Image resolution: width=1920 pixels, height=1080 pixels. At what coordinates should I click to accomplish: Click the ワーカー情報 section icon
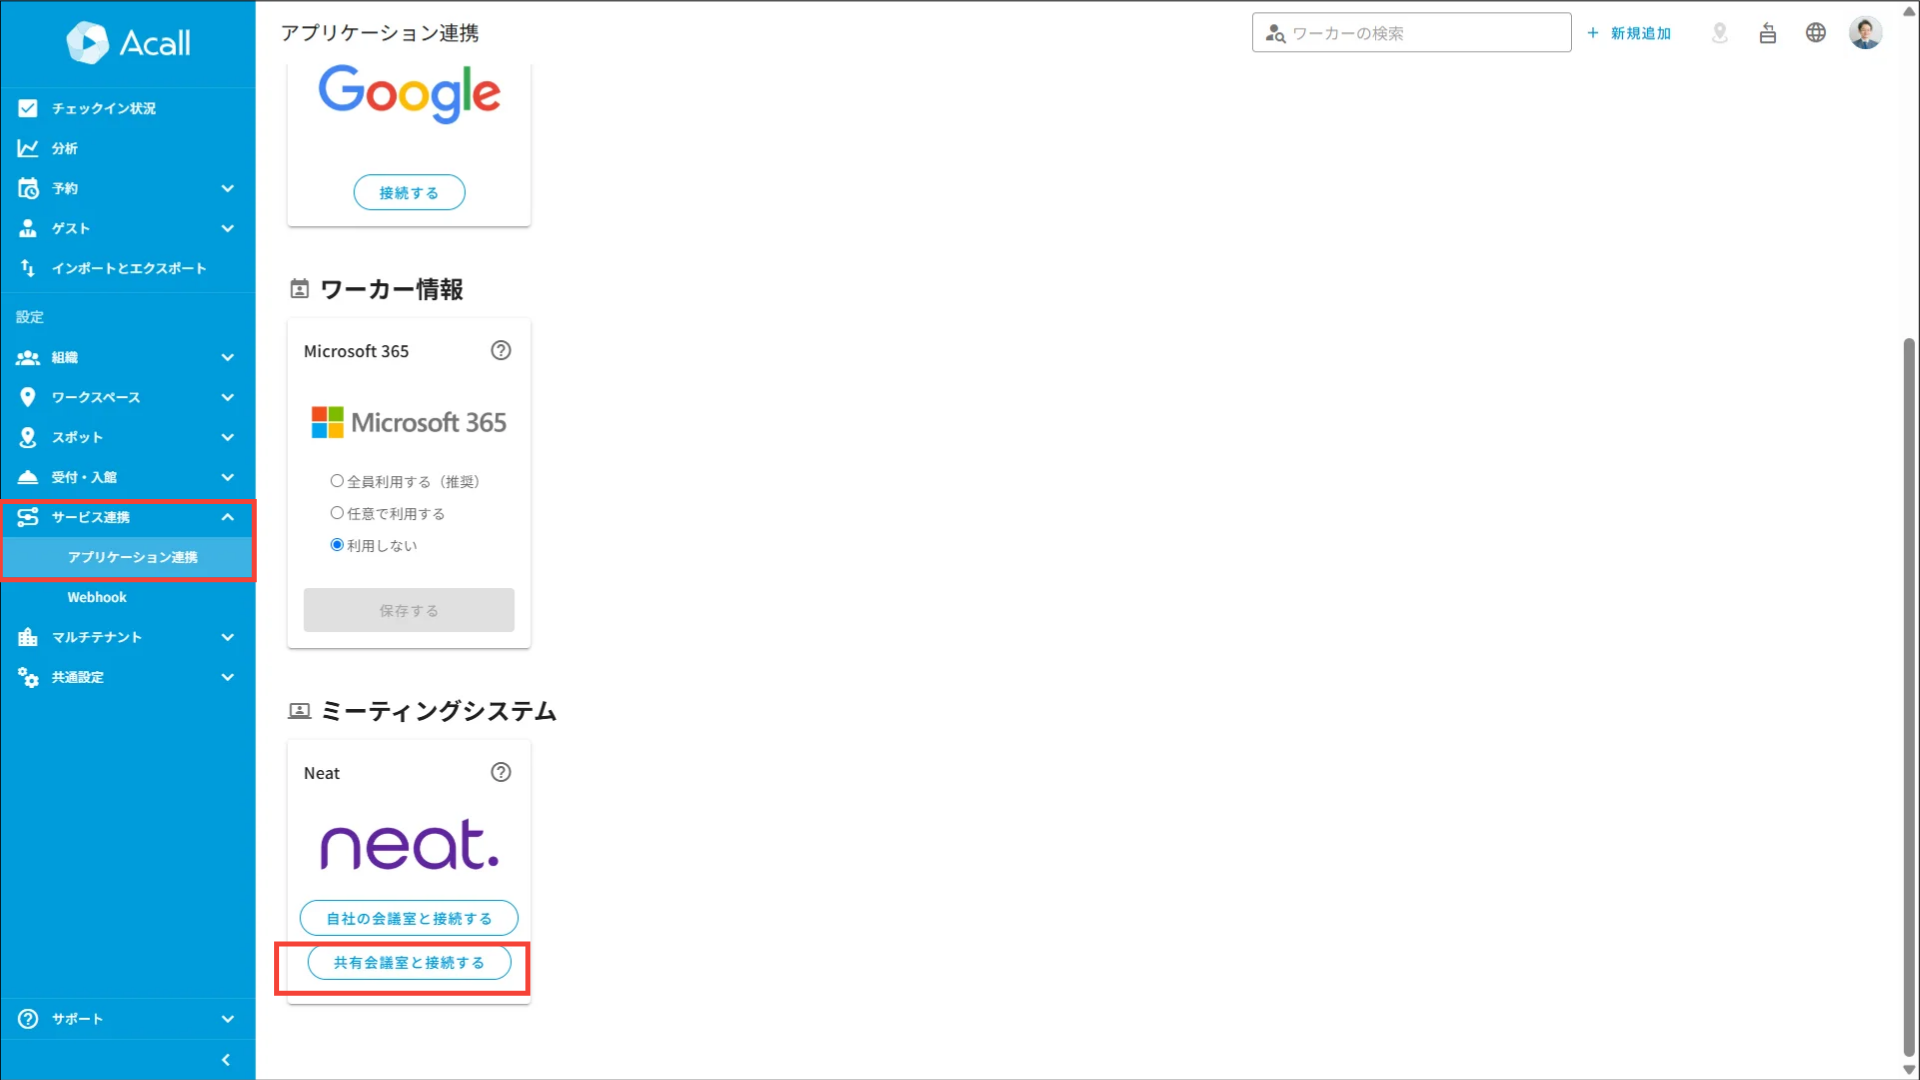click(x=299, y=290)
